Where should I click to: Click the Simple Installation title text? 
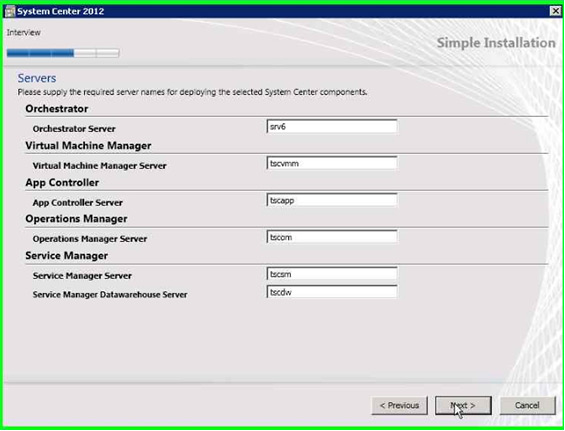pos(496,43)
